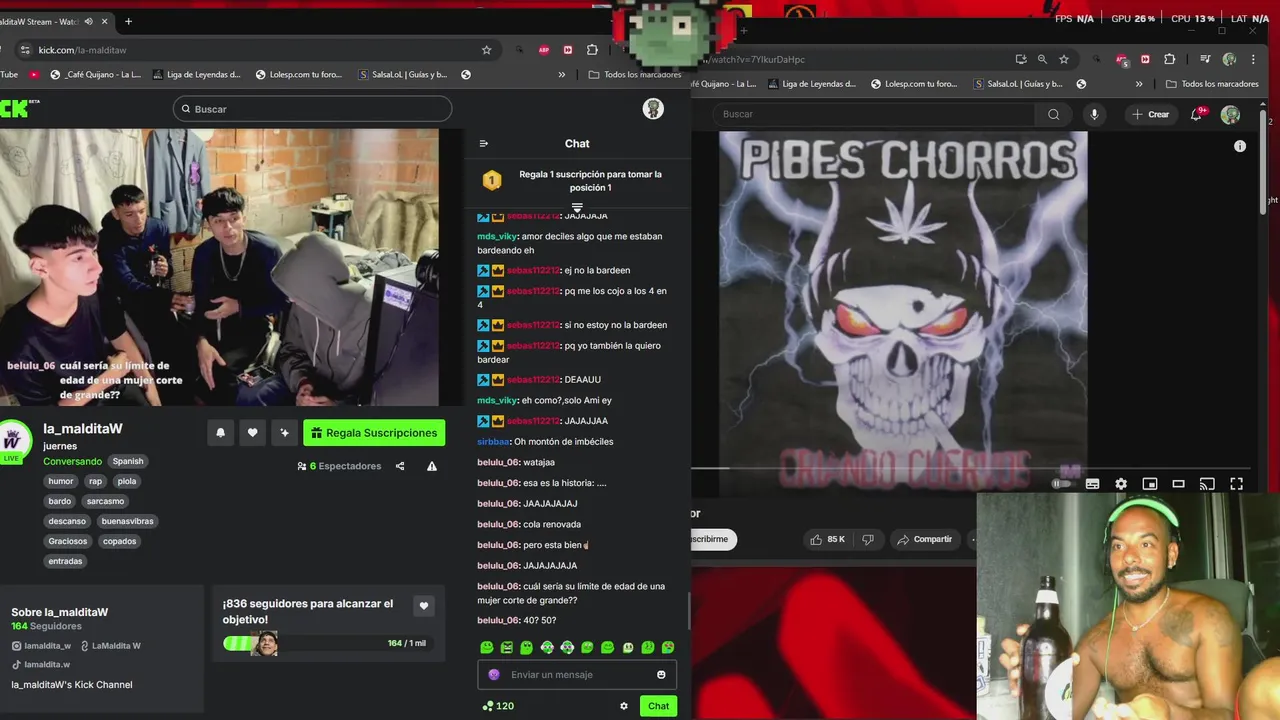This screenshot has height=720, width=1280.
Task: Click Enviar un mensaje chat input
Action: click(577, 675)
